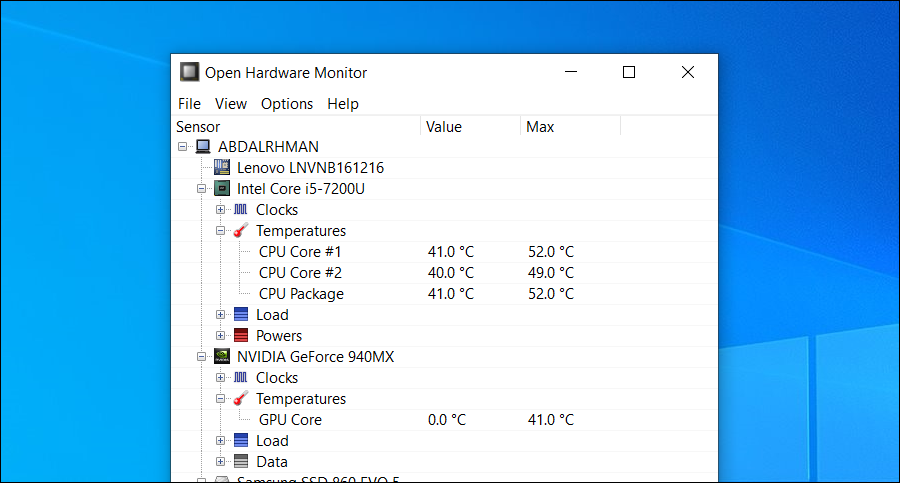Expand the GPU Load node
The height and width of the screenshot is (483, 900).
[x=221, y=441]
